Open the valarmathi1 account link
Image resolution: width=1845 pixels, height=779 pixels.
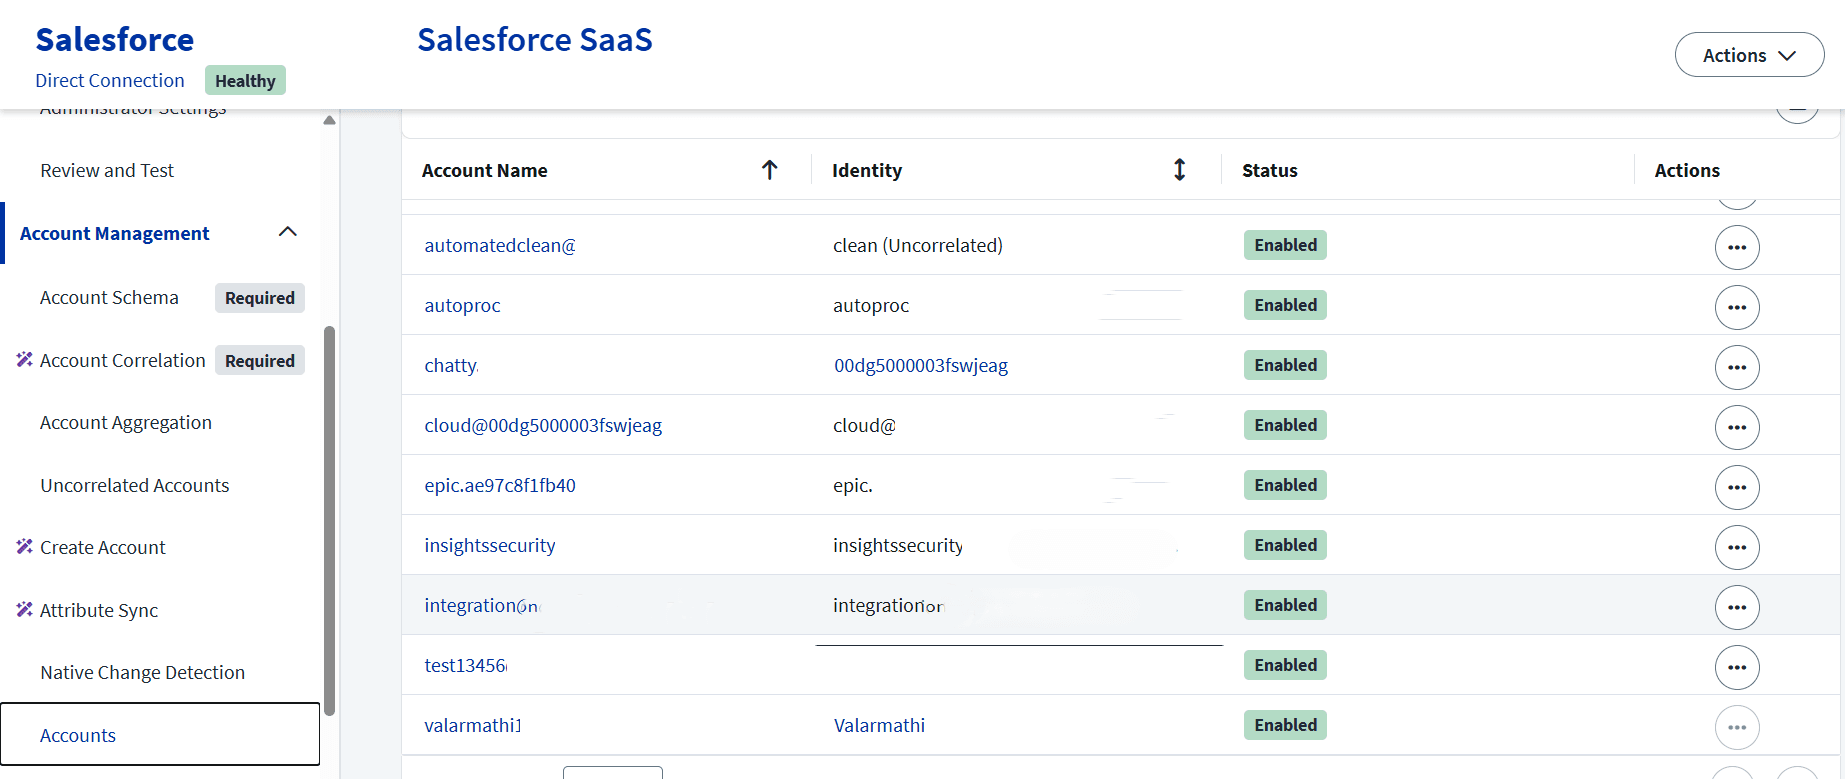pyautogui.click(x=473, y=726)
